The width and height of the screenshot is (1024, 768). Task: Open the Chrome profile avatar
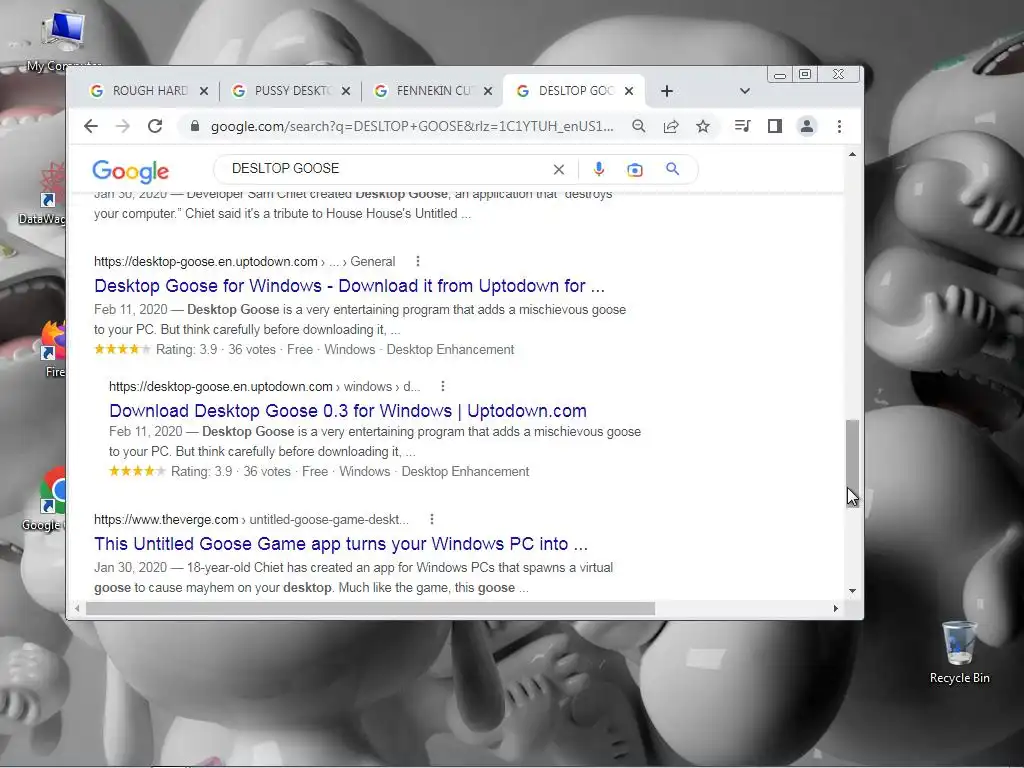tap(807, 126)
